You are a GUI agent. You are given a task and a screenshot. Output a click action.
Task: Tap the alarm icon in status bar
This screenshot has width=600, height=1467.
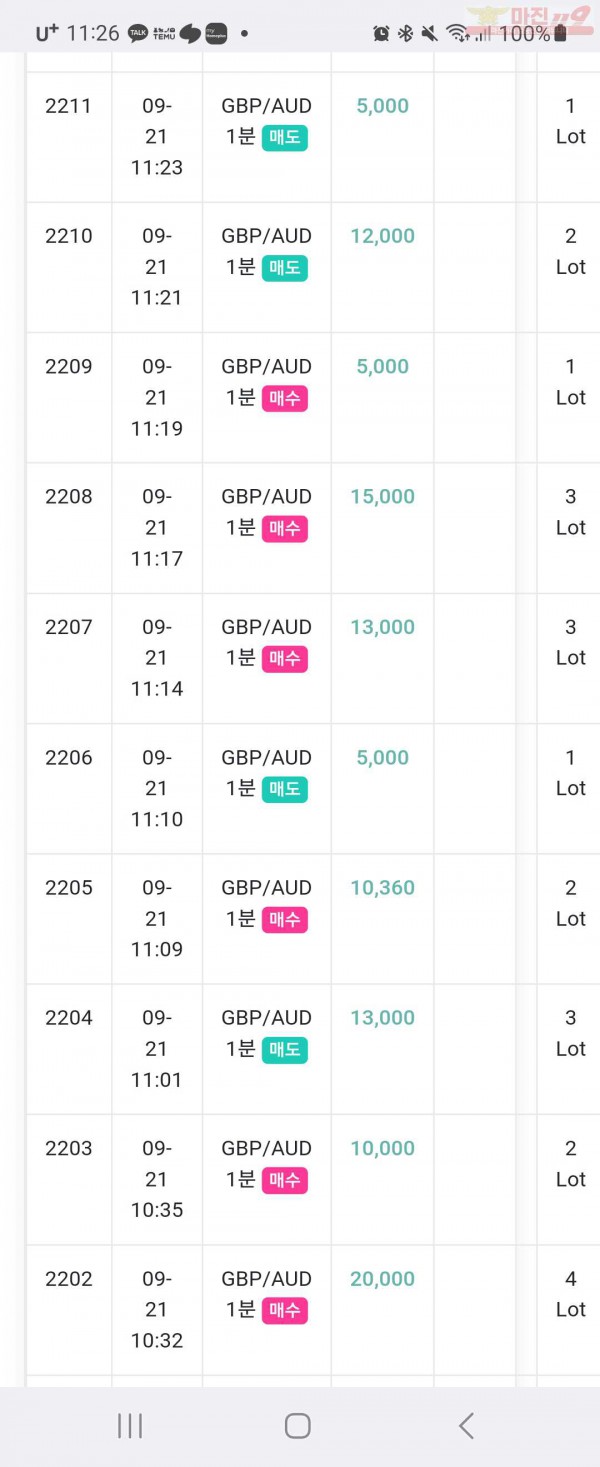(x=381, y=33)
